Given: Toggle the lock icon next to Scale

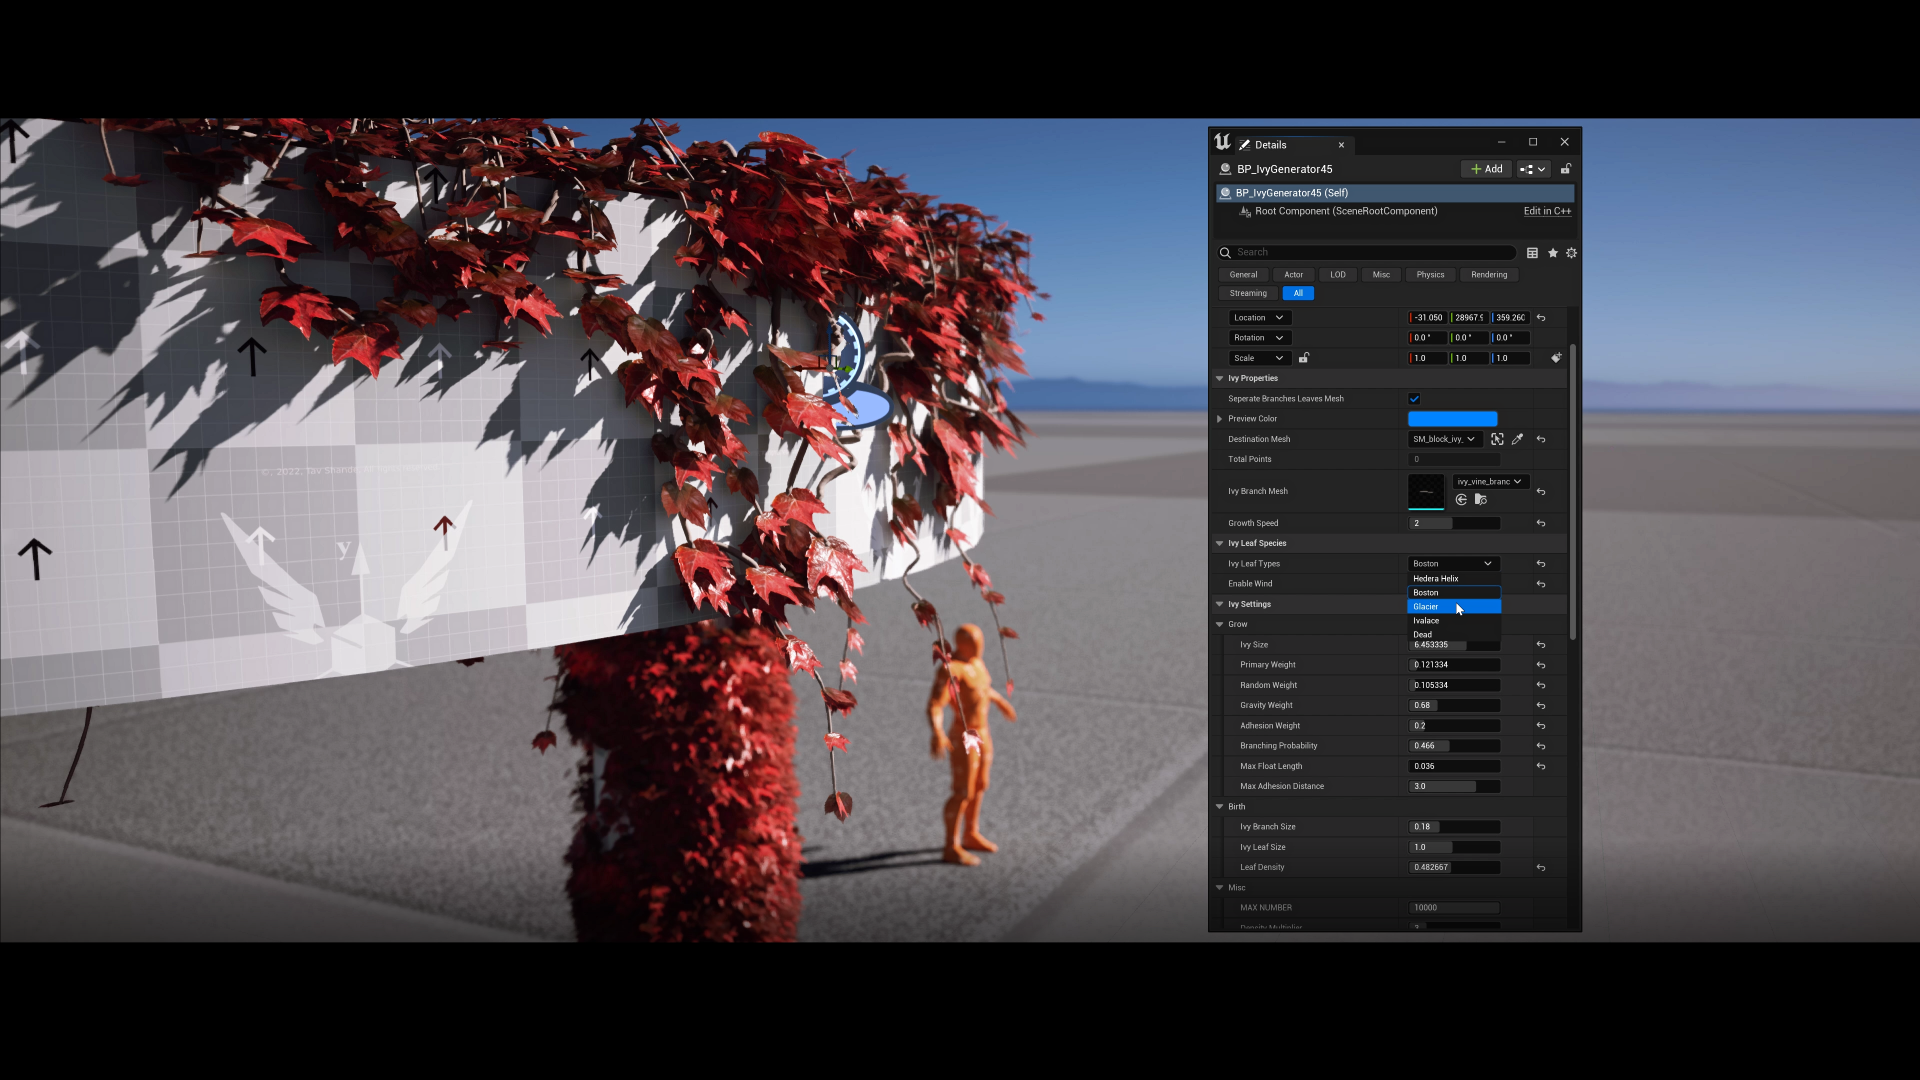Looking at the screenshot, I should click(x=1304, y=358).
